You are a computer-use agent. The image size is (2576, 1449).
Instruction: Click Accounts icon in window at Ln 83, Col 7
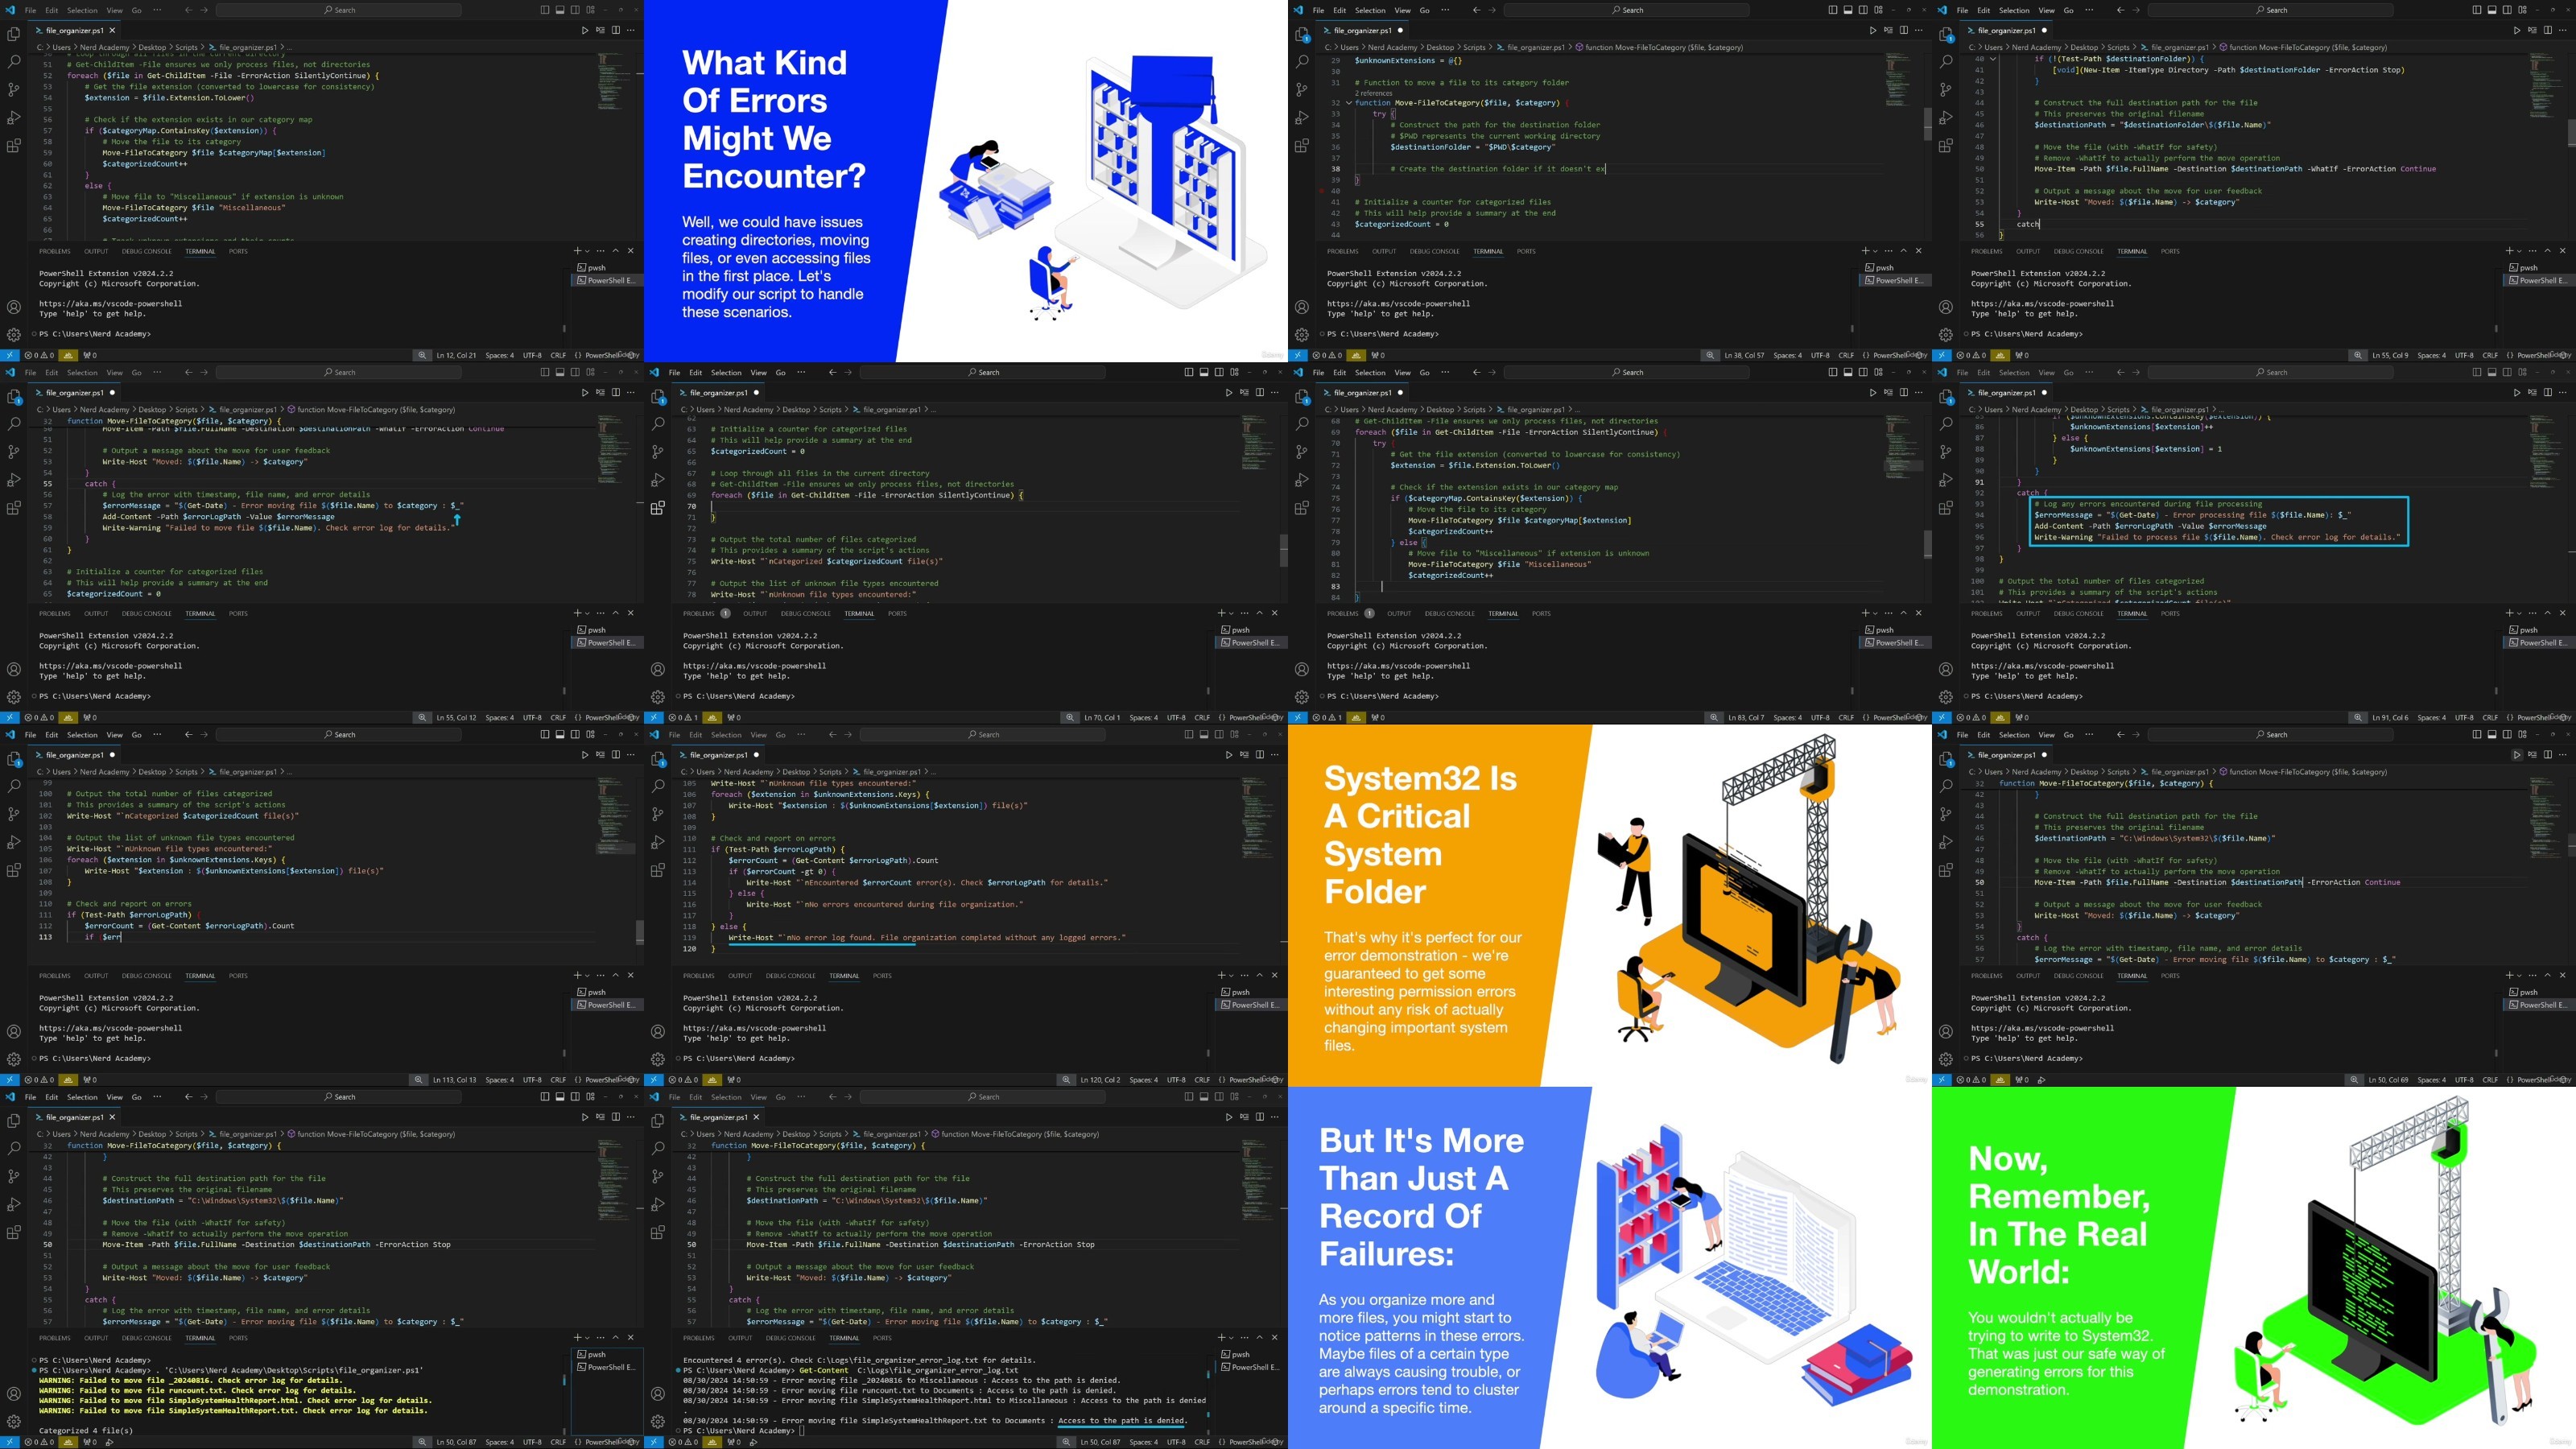(x=1302, y=669)
